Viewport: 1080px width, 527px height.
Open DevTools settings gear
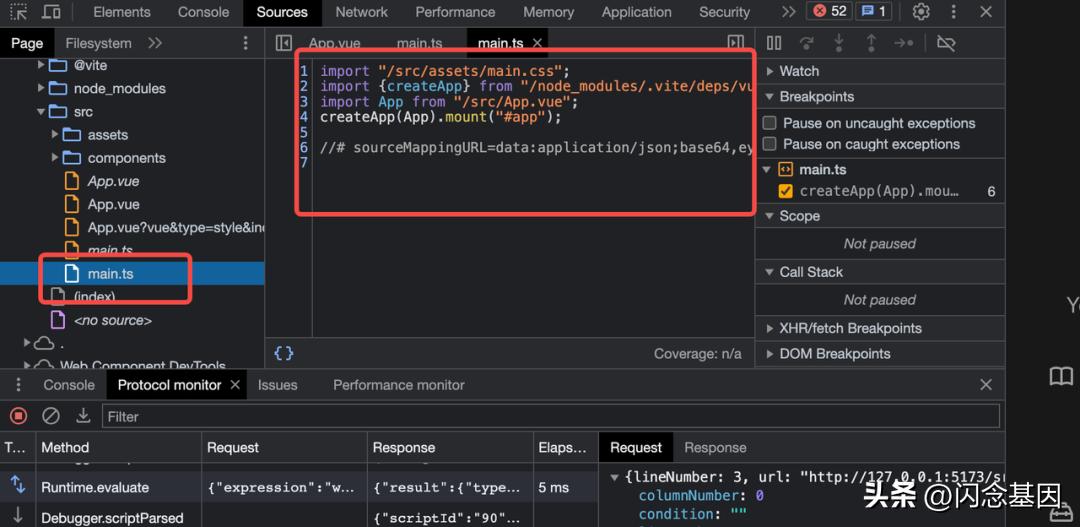click(x=921, y=12)
